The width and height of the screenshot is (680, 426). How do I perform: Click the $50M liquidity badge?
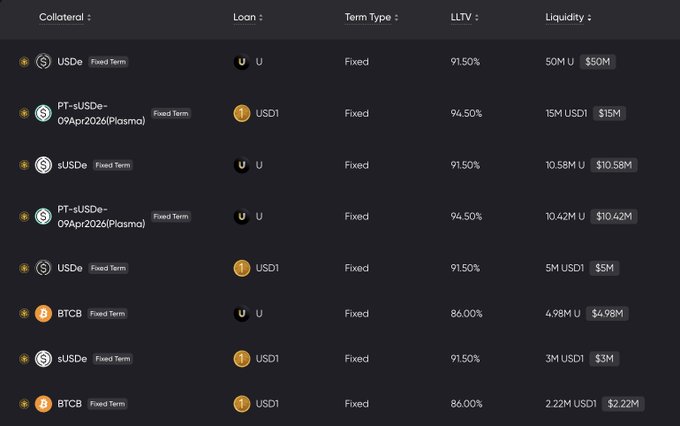598,62
